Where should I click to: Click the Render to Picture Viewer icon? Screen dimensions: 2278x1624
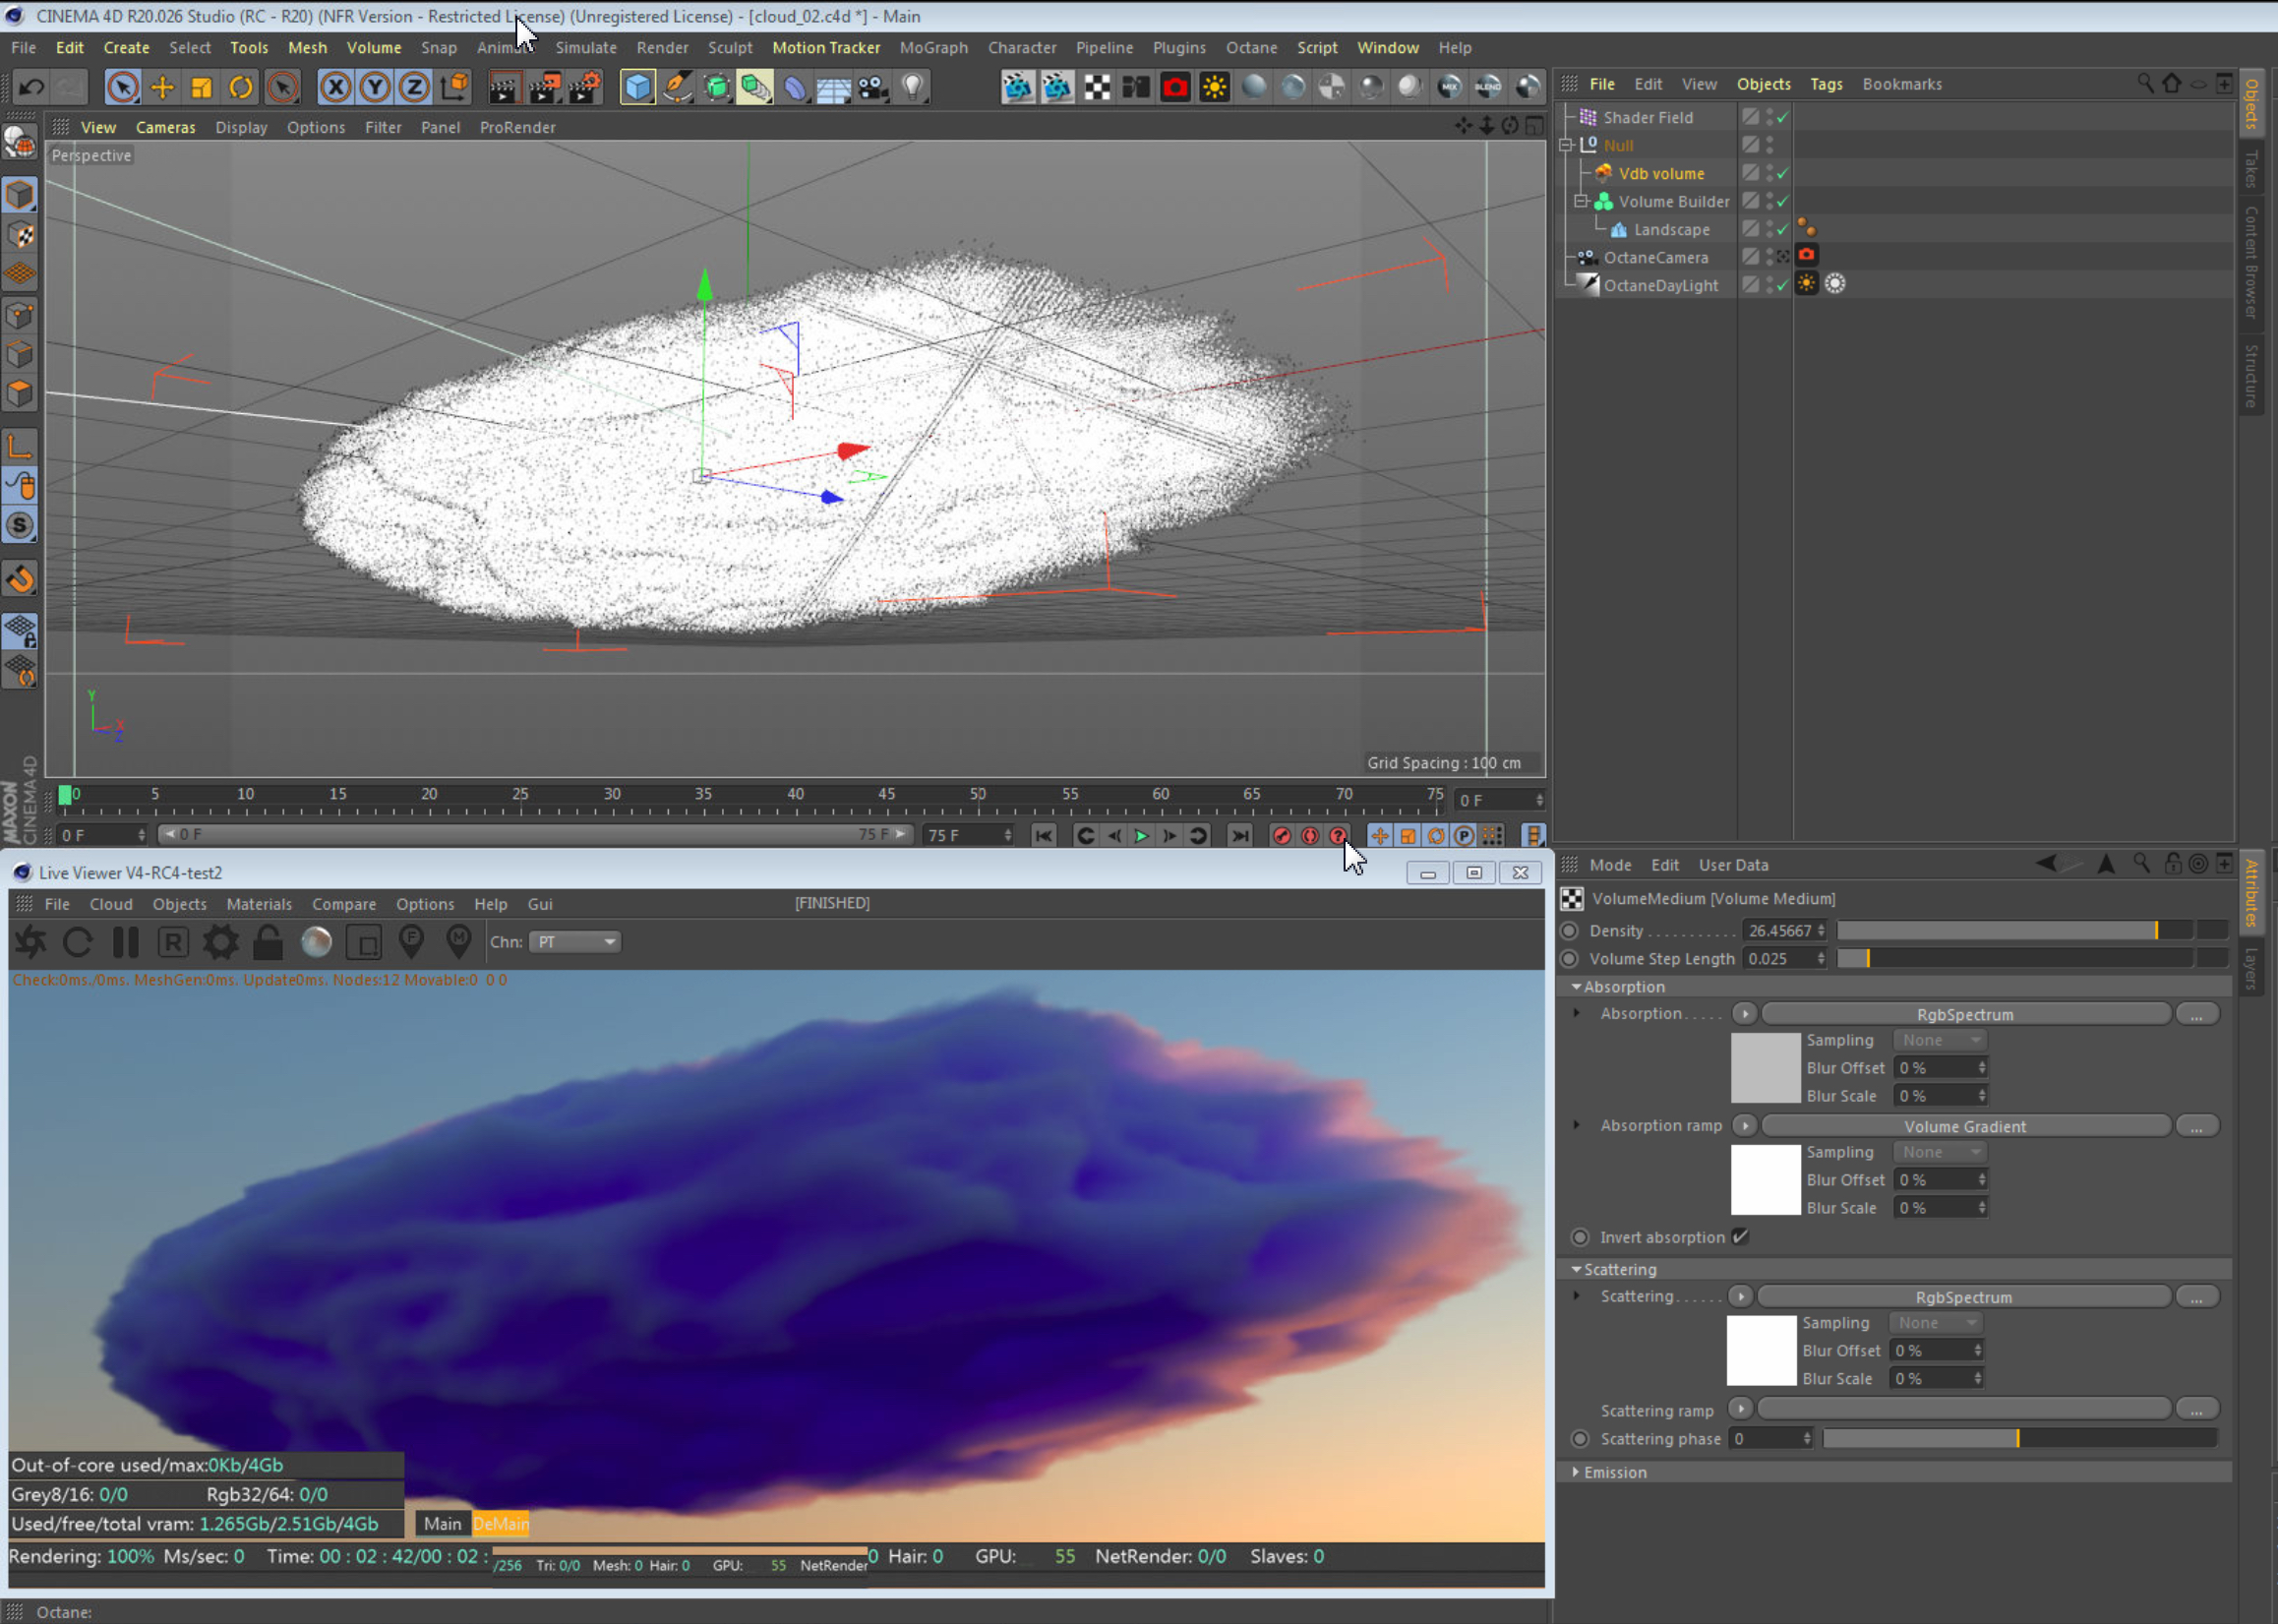tap(543, 88)
